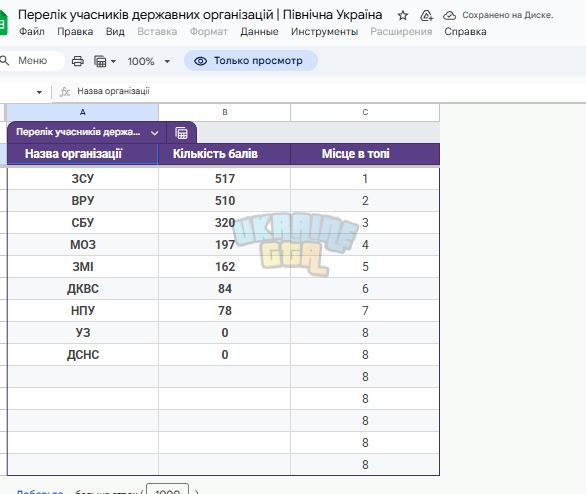Click the Google Sheets home logo
The image size is (586, 494).
tap(3, 23)
